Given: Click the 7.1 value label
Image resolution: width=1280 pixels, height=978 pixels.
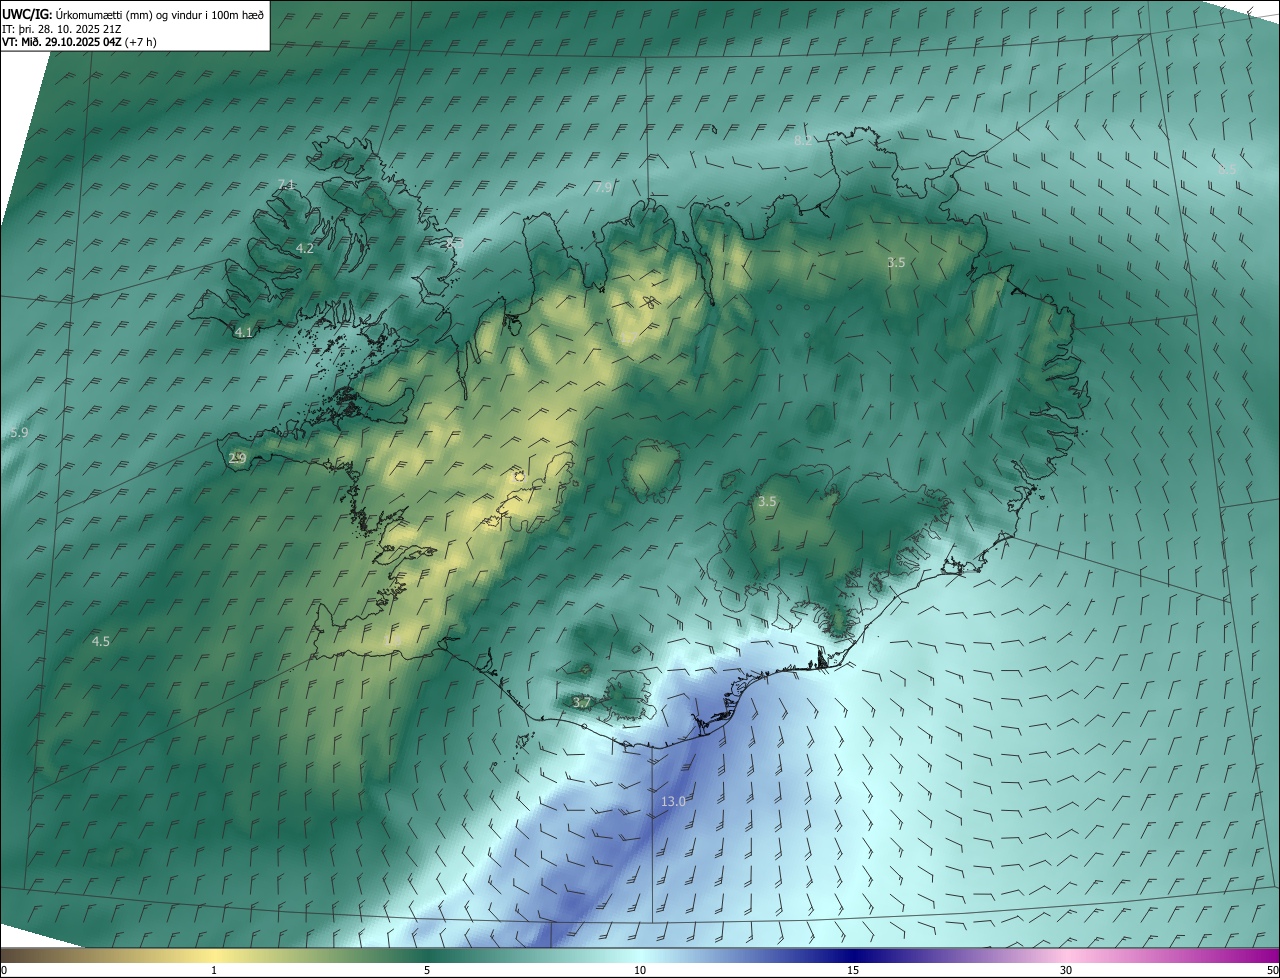Looking at the screenshot, I should [286, 185].
